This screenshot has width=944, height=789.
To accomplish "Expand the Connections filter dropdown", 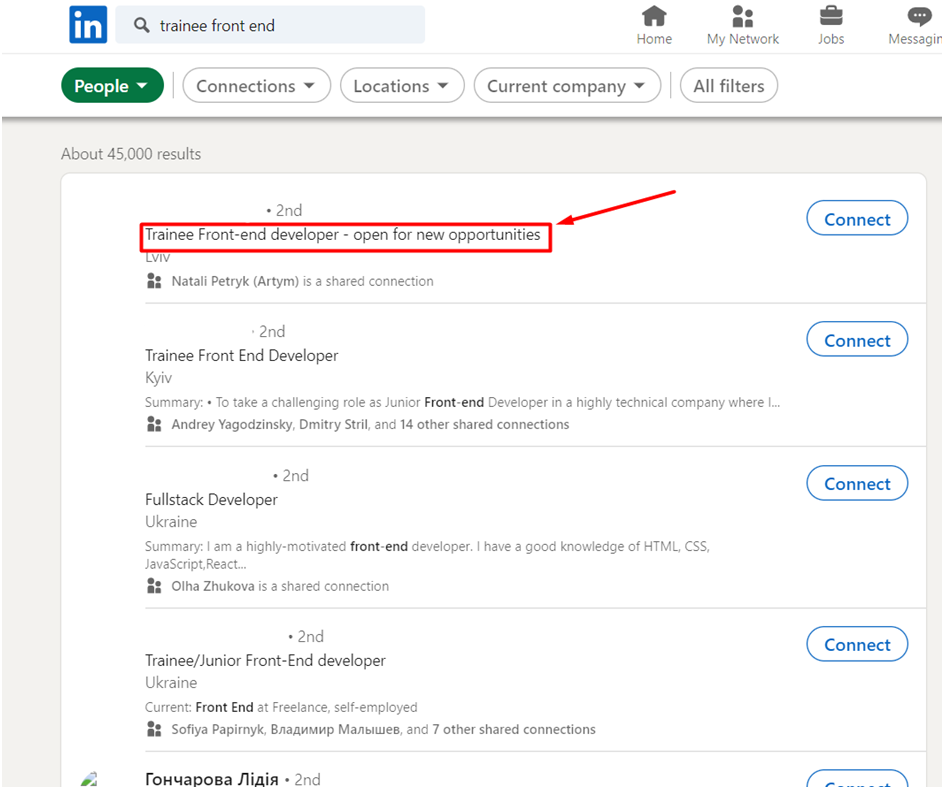I will tap(256, 86).
